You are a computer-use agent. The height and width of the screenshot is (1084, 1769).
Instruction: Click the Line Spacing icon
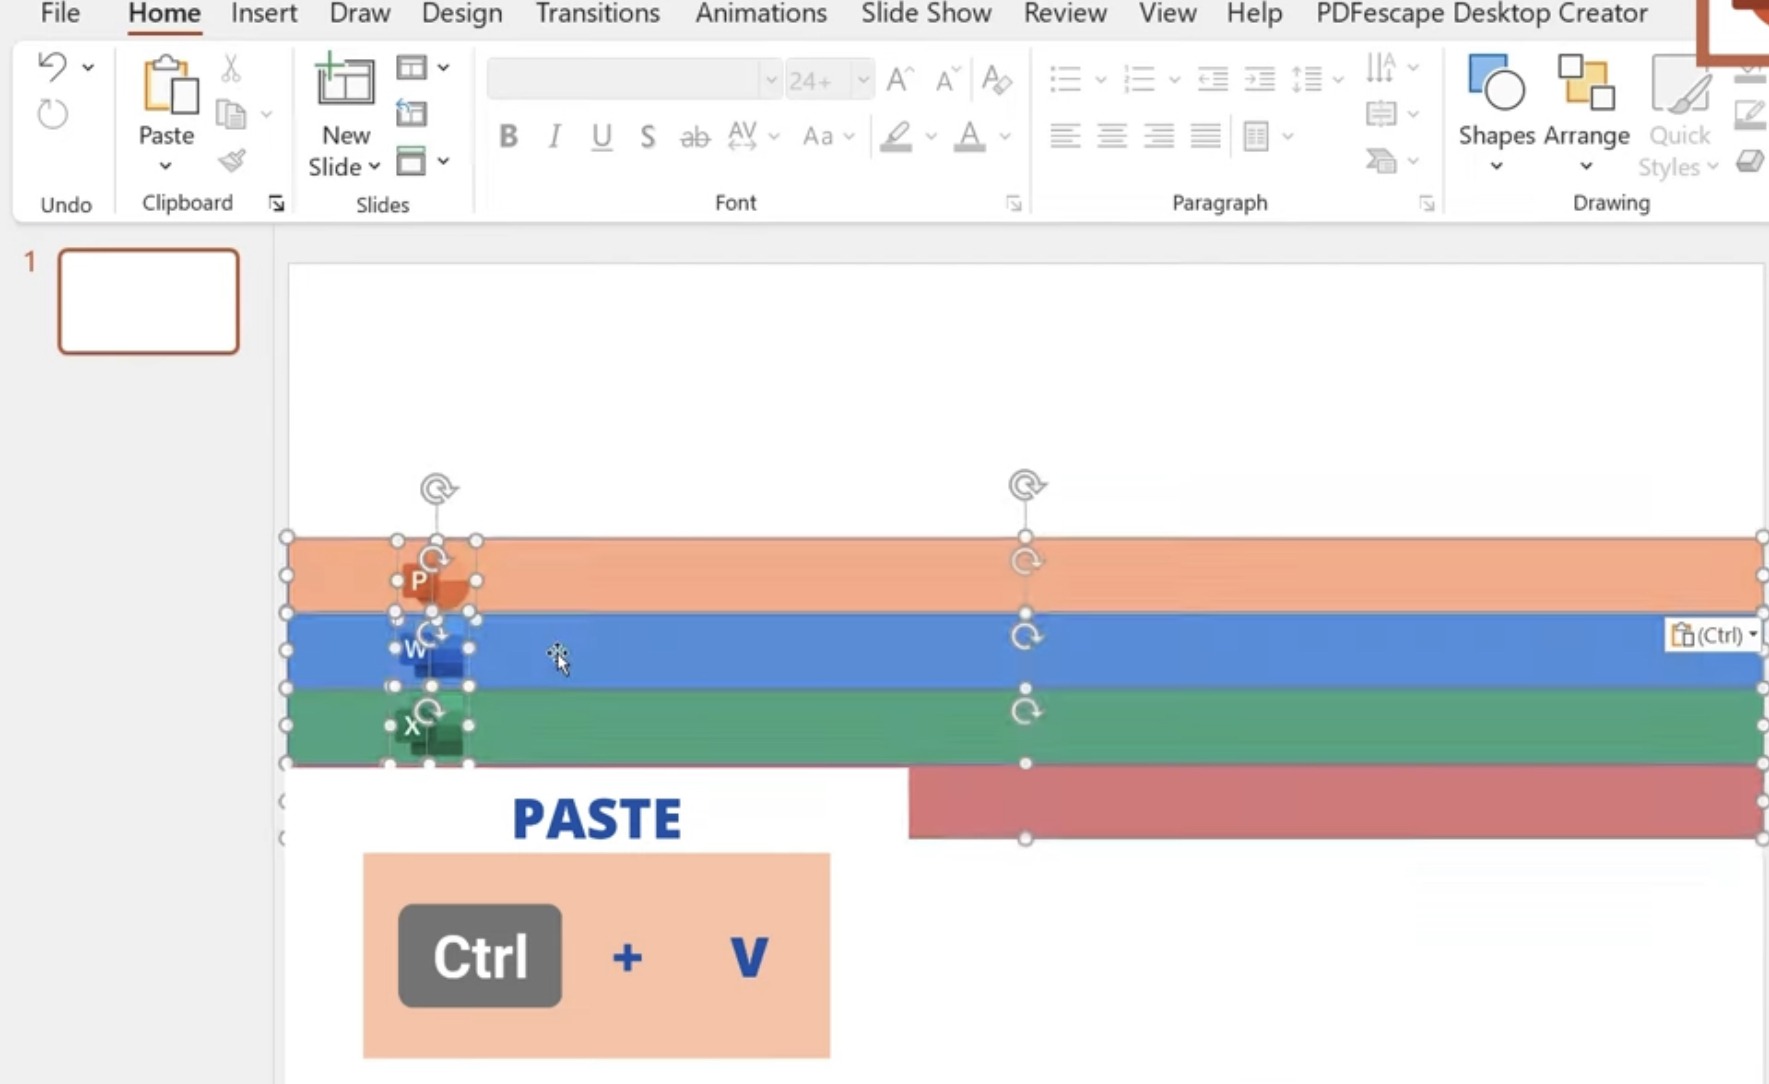tap(1306, 79)
